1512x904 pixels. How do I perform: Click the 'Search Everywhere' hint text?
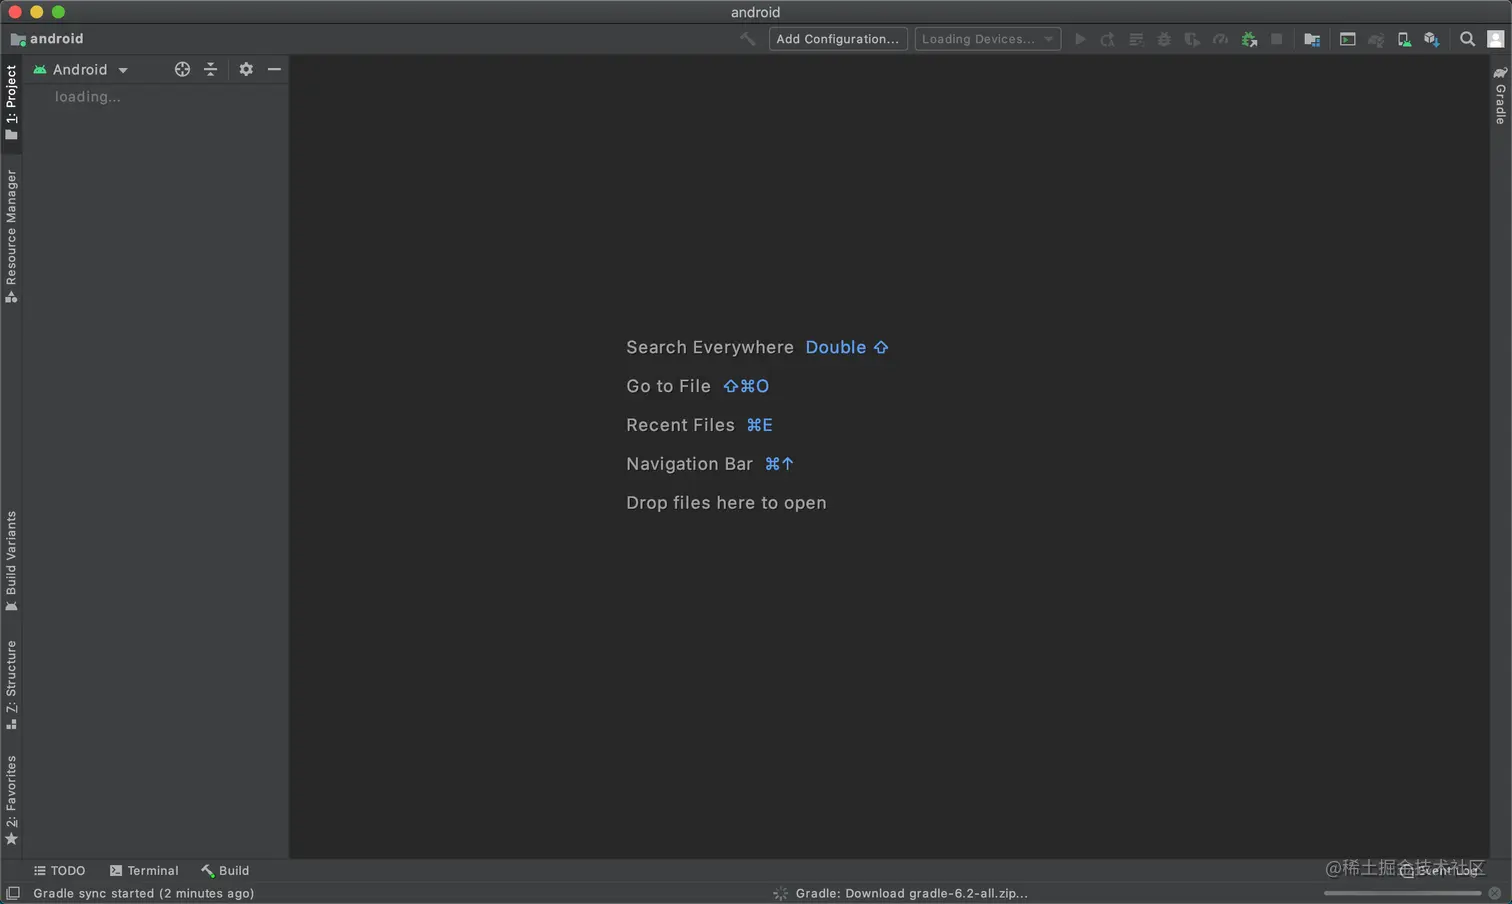(x=709, y=347)
